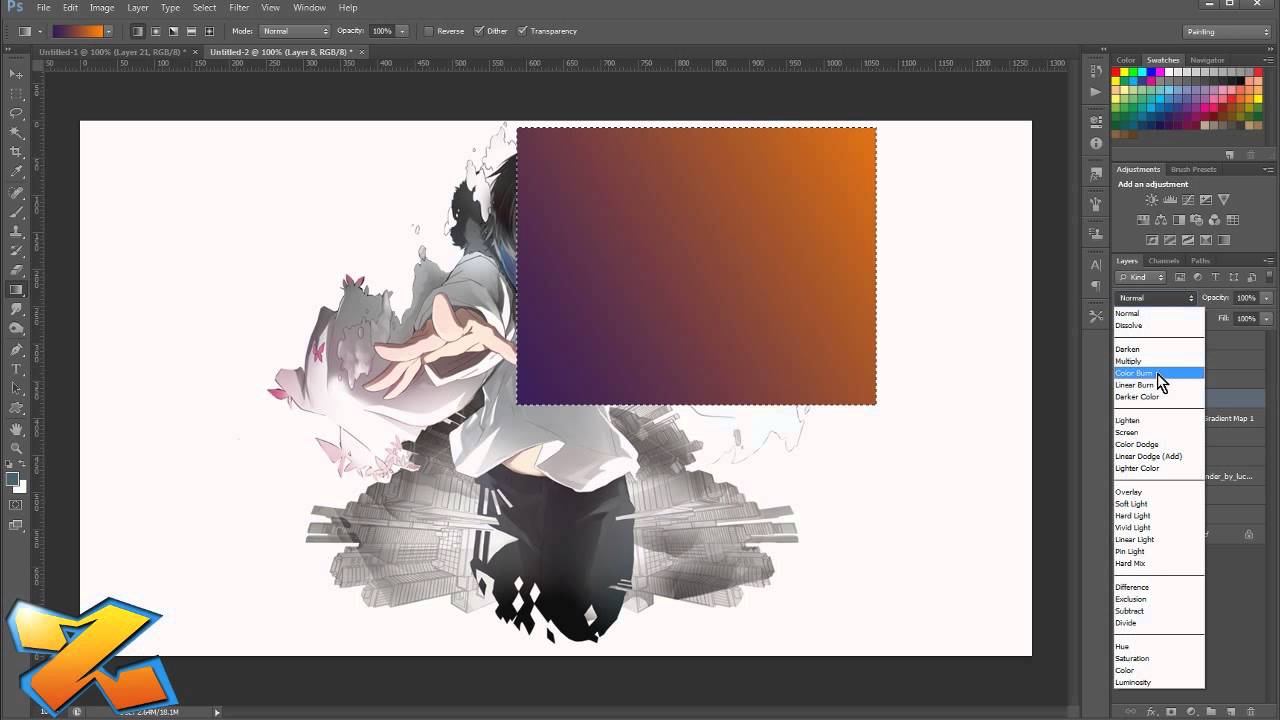Select the Crop tool
Image resolution: width=1280 pixels, height=720 pixels.
point(16,152)
